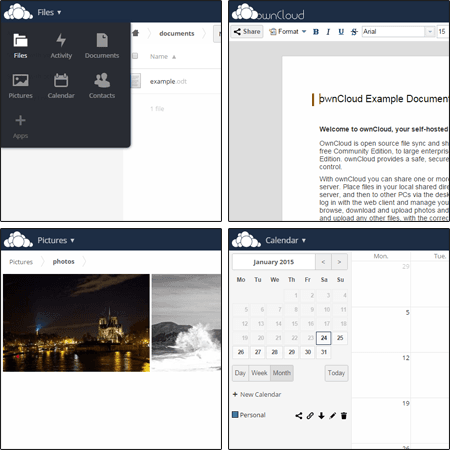Show CalDAV link for Personal calendar

click(x=310, y=415)
